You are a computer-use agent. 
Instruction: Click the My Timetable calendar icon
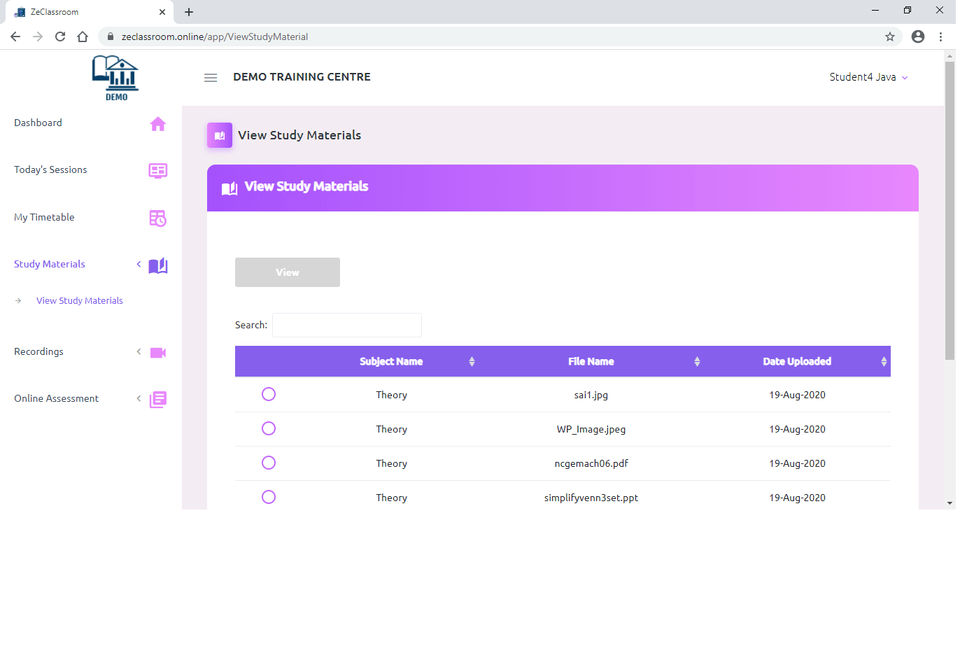158,218
